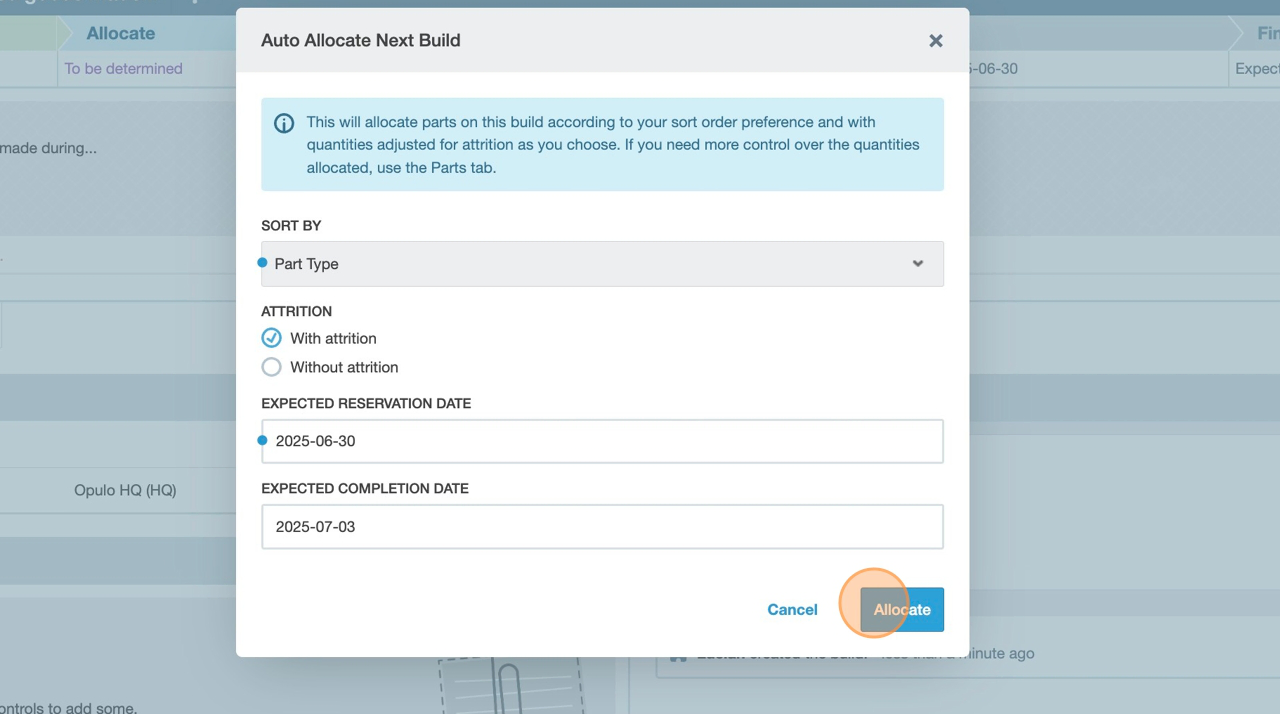Viewport: 1280px width, 714px height.
Task: Click the blue Allocate button
Action: tap(901, 609)
